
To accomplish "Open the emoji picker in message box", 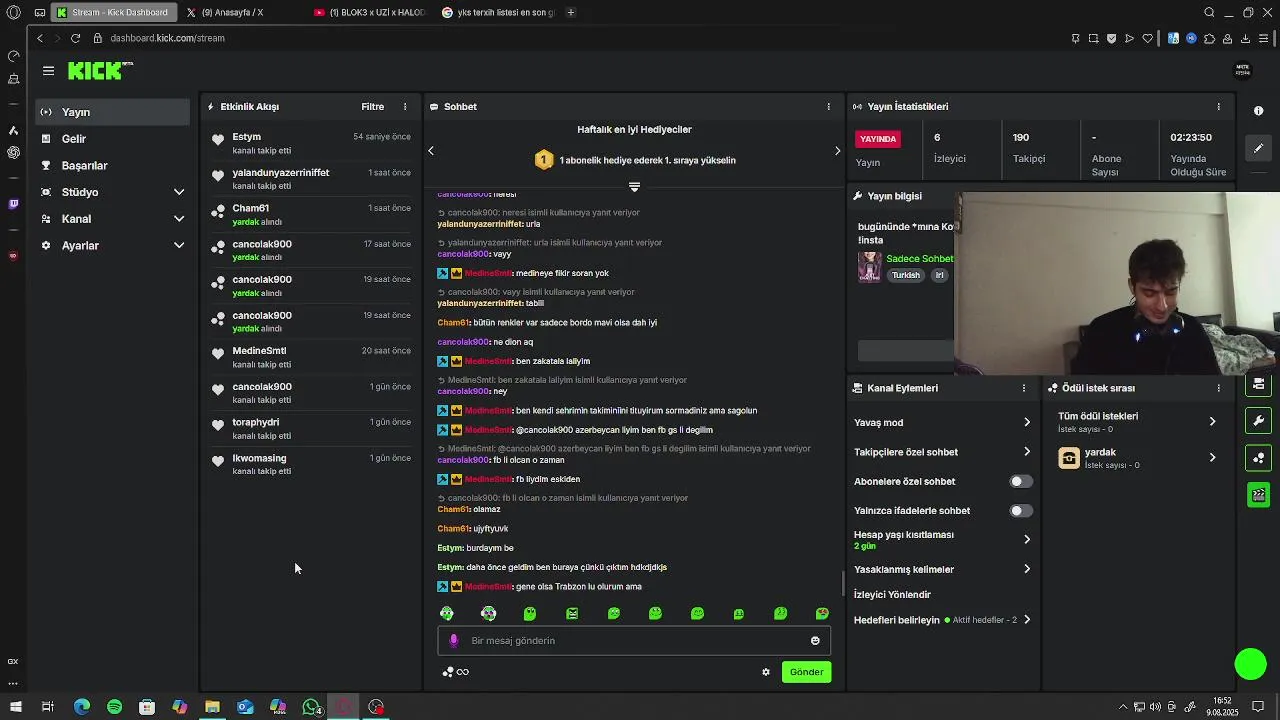I will coord(815,641).
